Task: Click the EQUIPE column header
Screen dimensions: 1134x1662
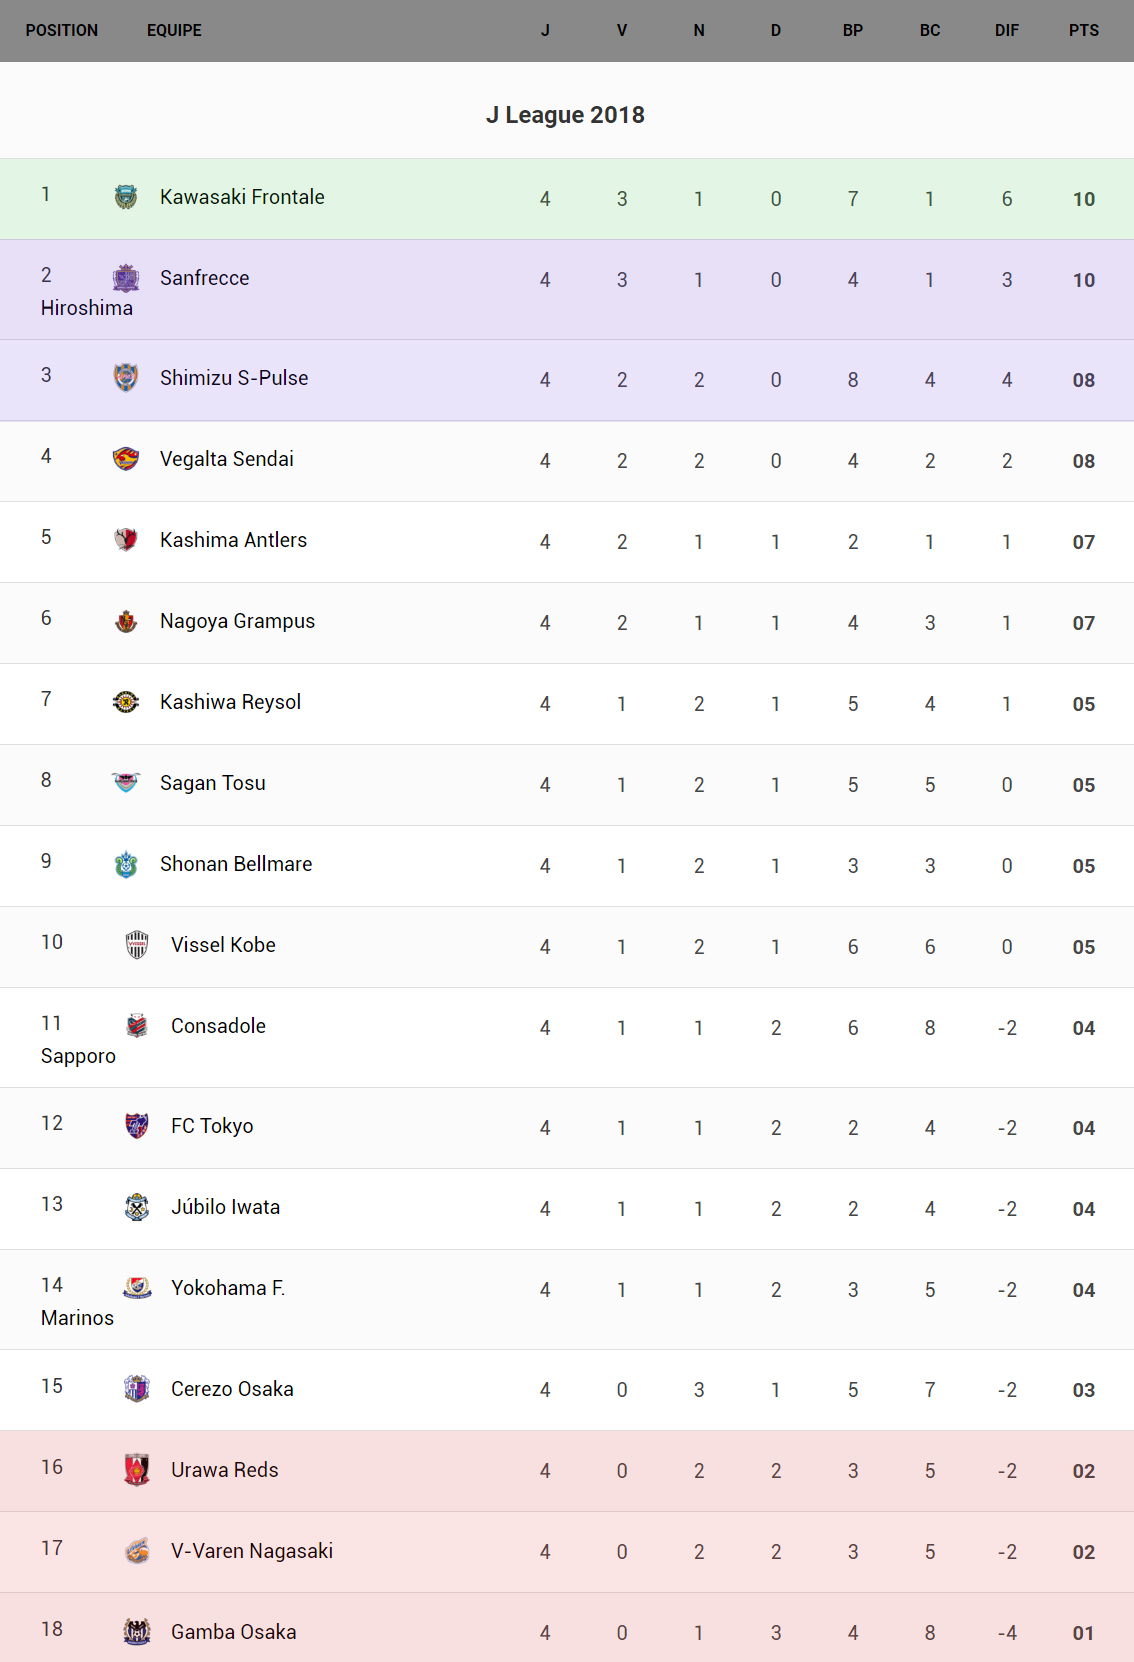Action: (x=174, y=30)
